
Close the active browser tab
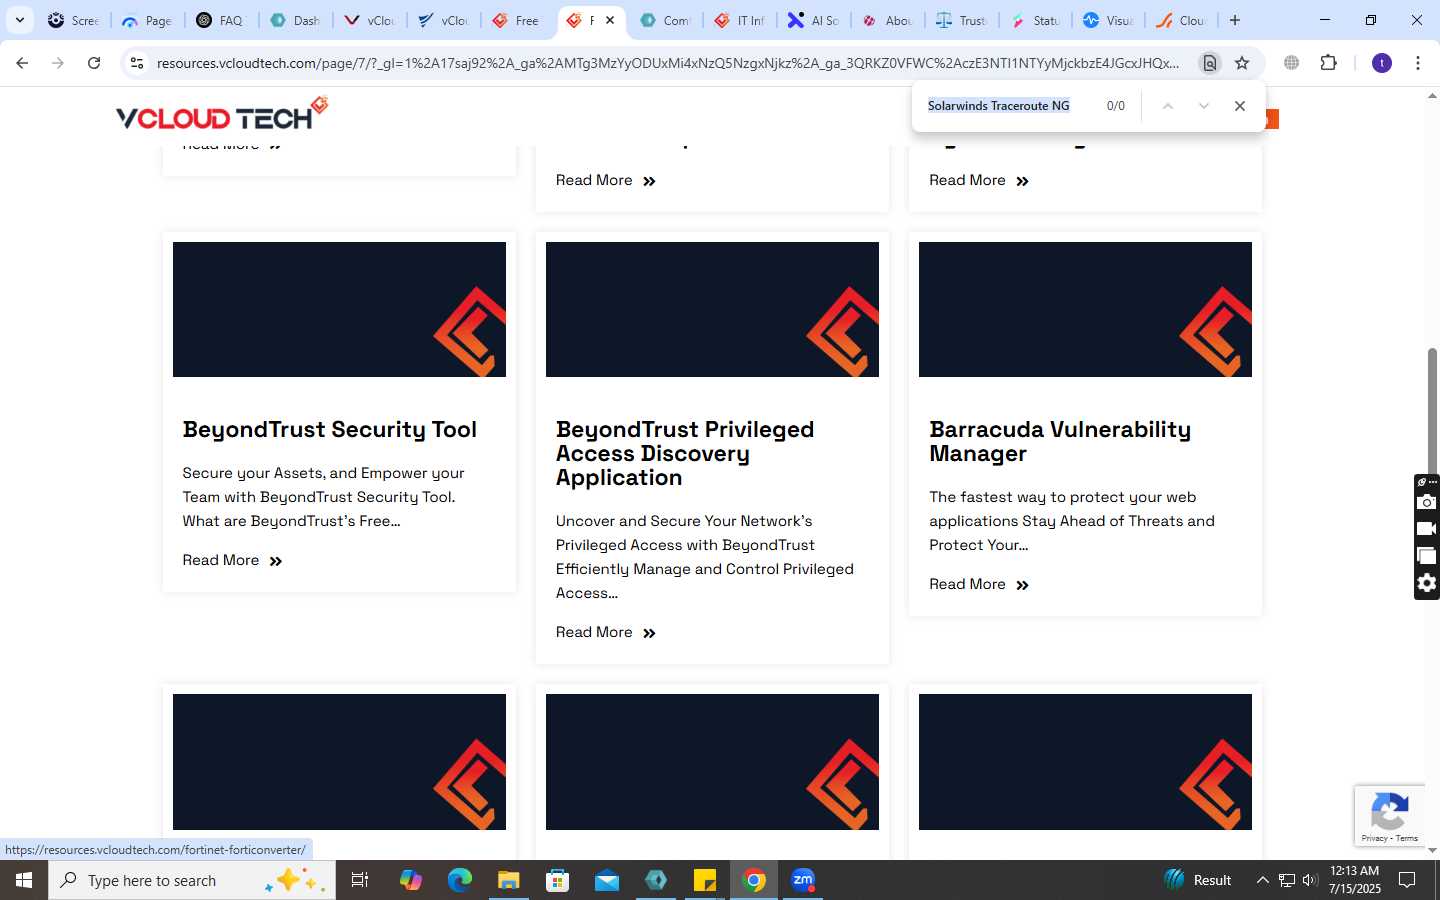click(610, 20)
